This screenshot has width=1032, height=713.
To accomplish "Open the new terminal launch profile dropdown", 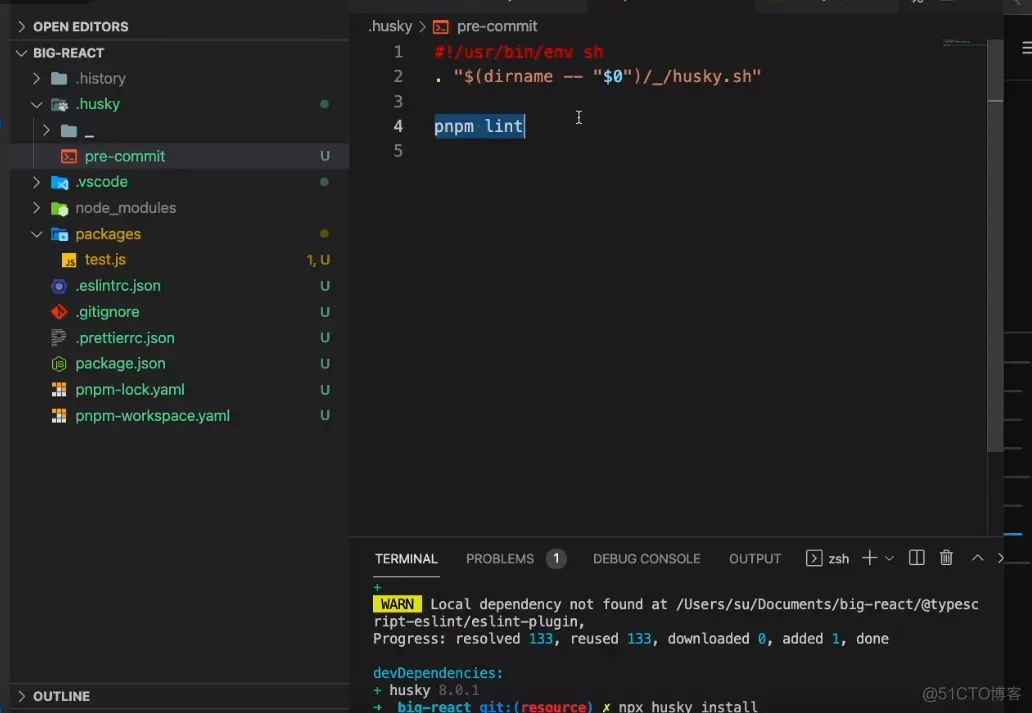I will point(889,558).
